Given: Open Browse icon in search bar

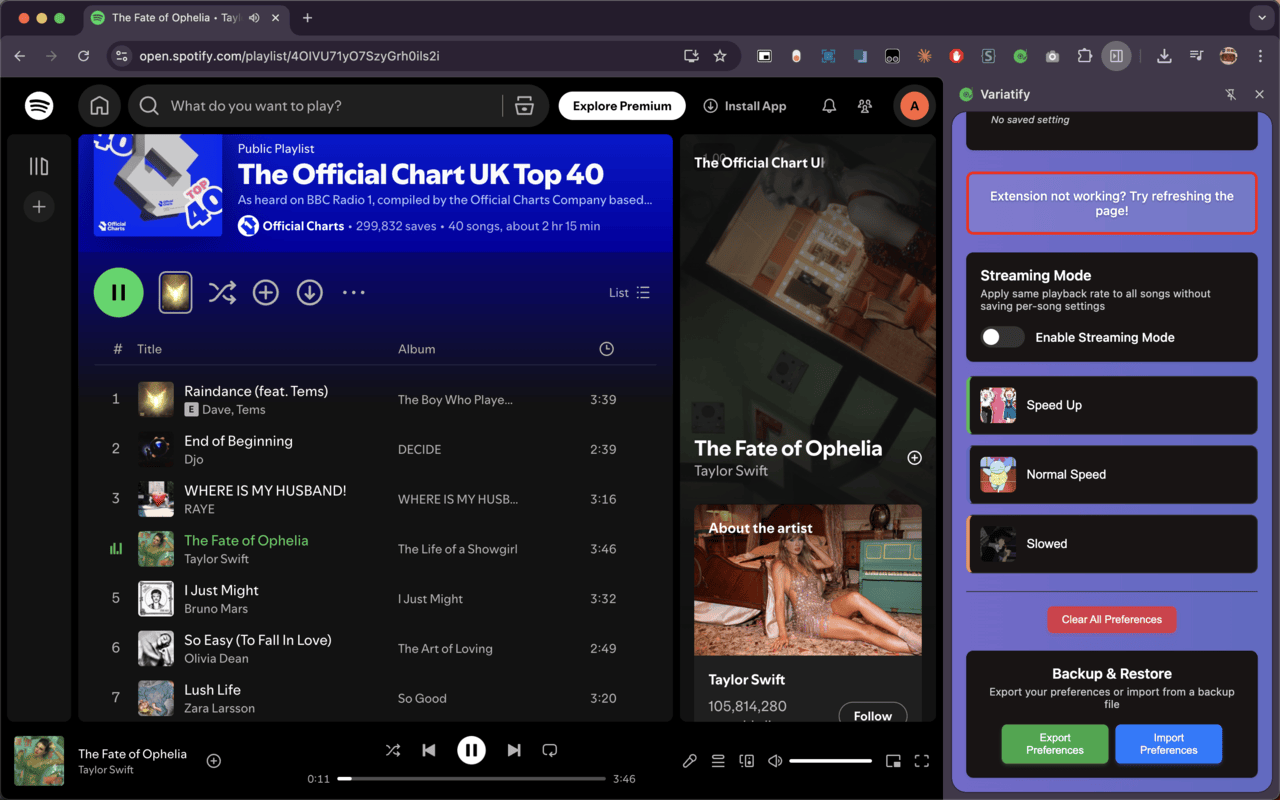Looking at the screenshot, I should click(524, 106).
